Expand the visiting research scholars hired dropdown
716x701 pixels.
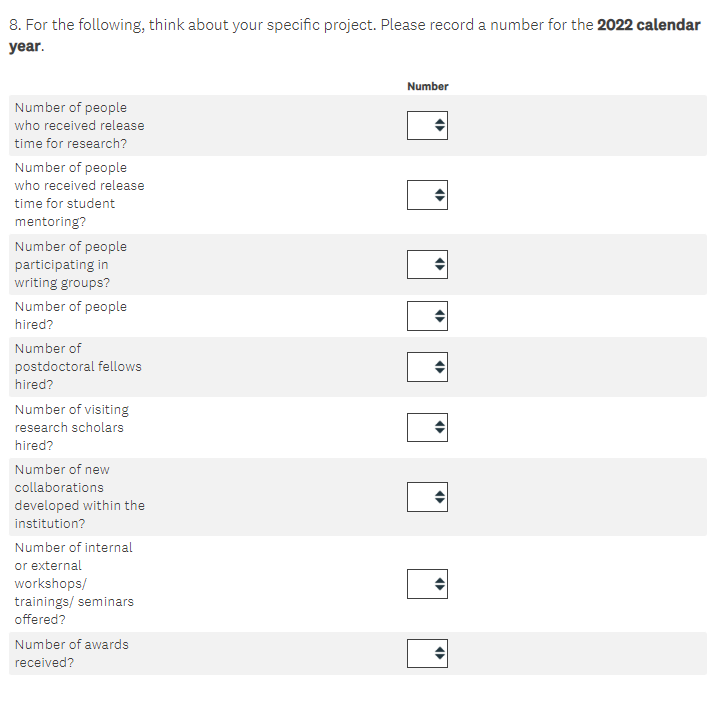pyautogui.click(x=427, y=427)
